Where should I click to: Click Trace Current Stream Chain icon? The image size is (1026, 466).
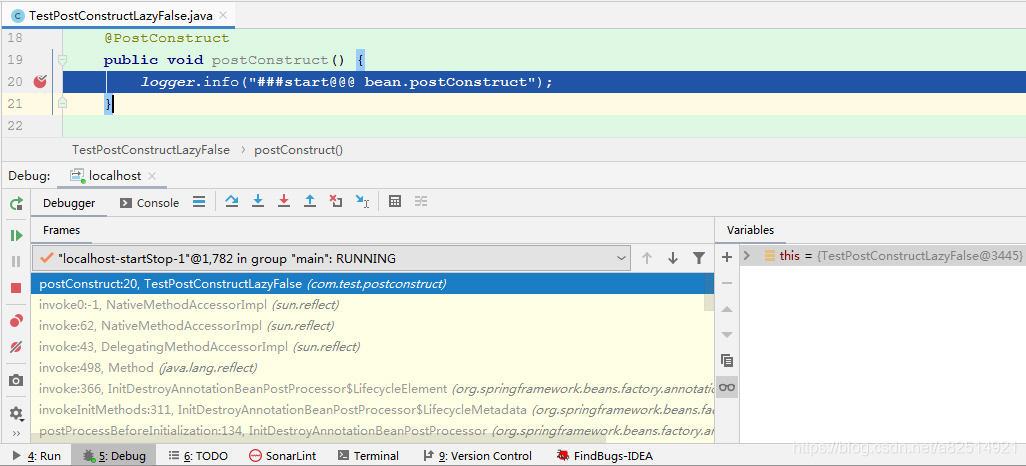point(421,202)
